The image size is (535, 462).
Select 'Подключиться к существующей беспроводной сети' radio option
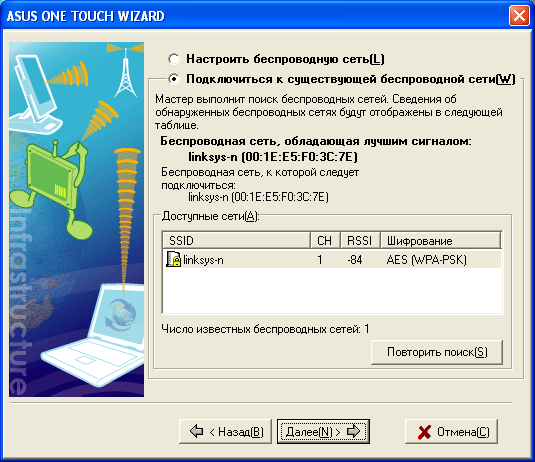(174, 79)
